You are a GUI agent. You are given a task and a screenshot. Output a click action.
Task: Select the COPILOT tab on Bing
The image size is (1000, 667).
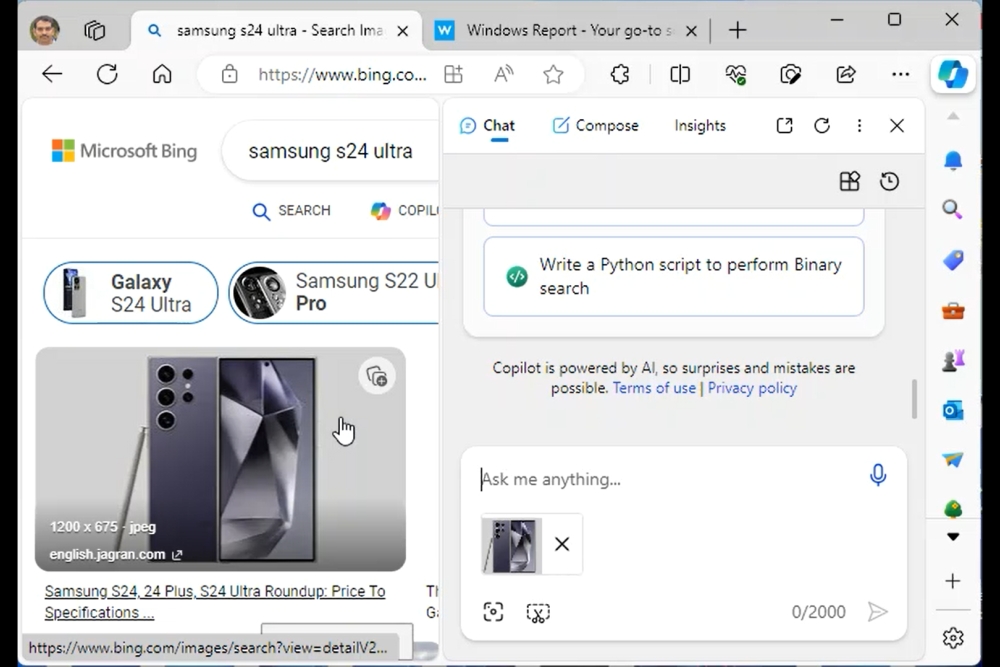point(404,211)
